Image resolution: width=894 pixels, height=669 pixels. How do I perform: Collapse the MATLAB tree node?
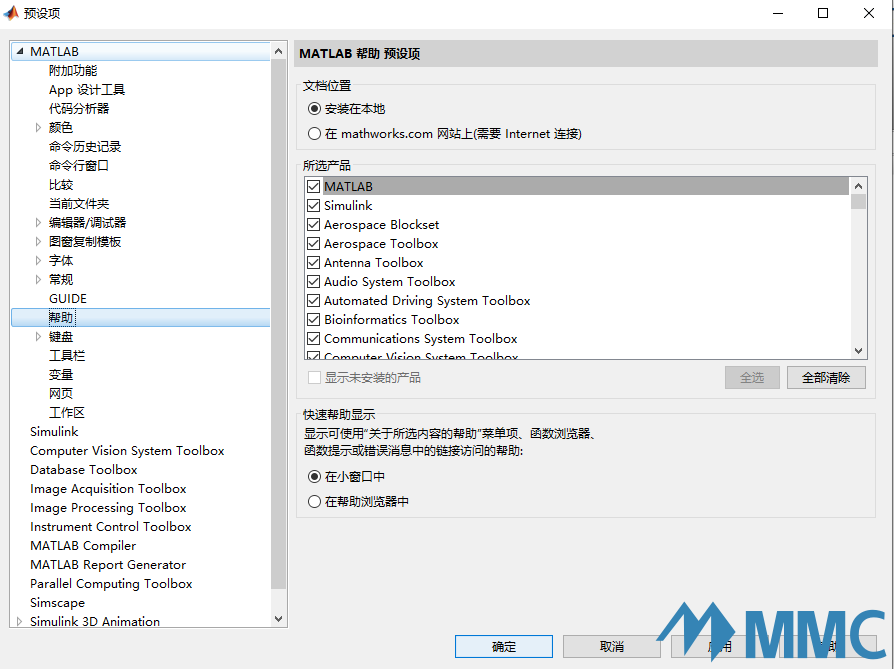tap(20, 51)
